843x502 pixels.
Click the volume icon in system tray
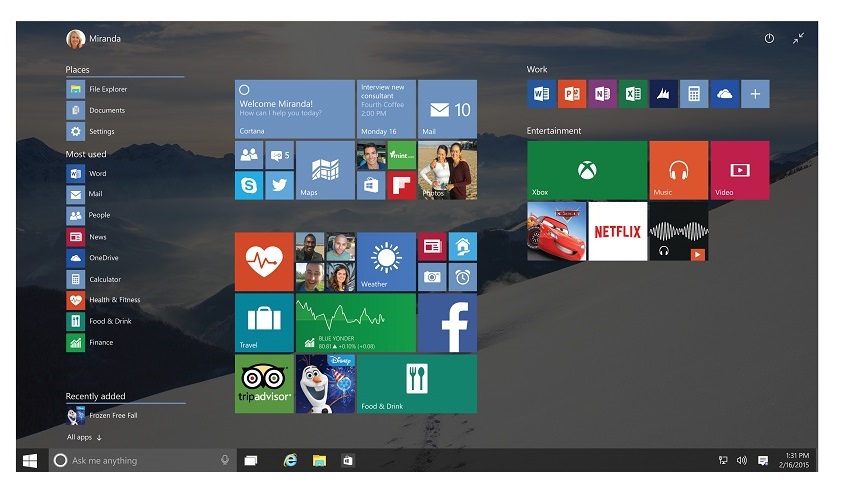(742, 460)
